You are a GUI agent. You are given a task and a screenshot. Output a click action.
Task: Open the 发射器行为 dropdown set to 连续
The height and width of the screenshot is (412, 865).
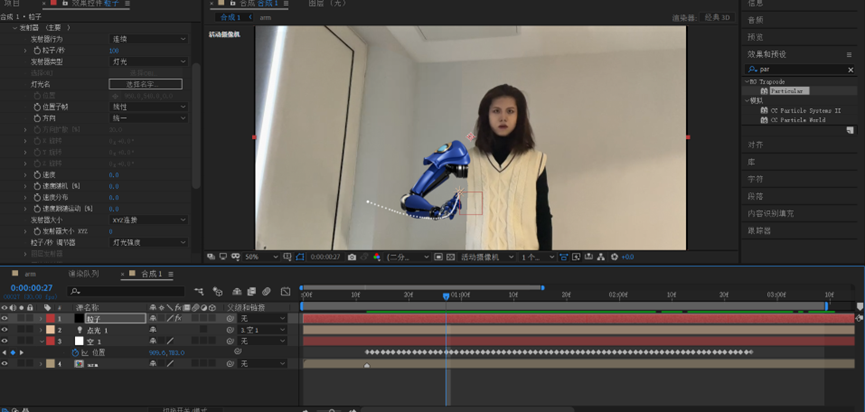(x=148, y=39)
